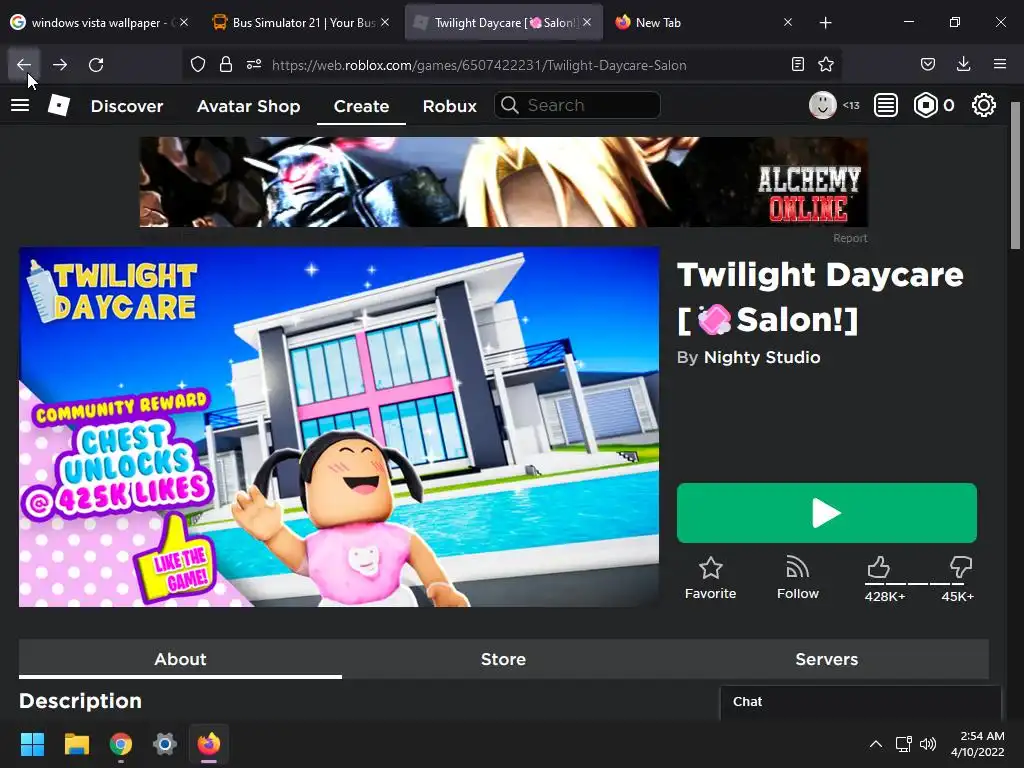Click the green Play button
Screen dimensions: 1024x768
827,513
